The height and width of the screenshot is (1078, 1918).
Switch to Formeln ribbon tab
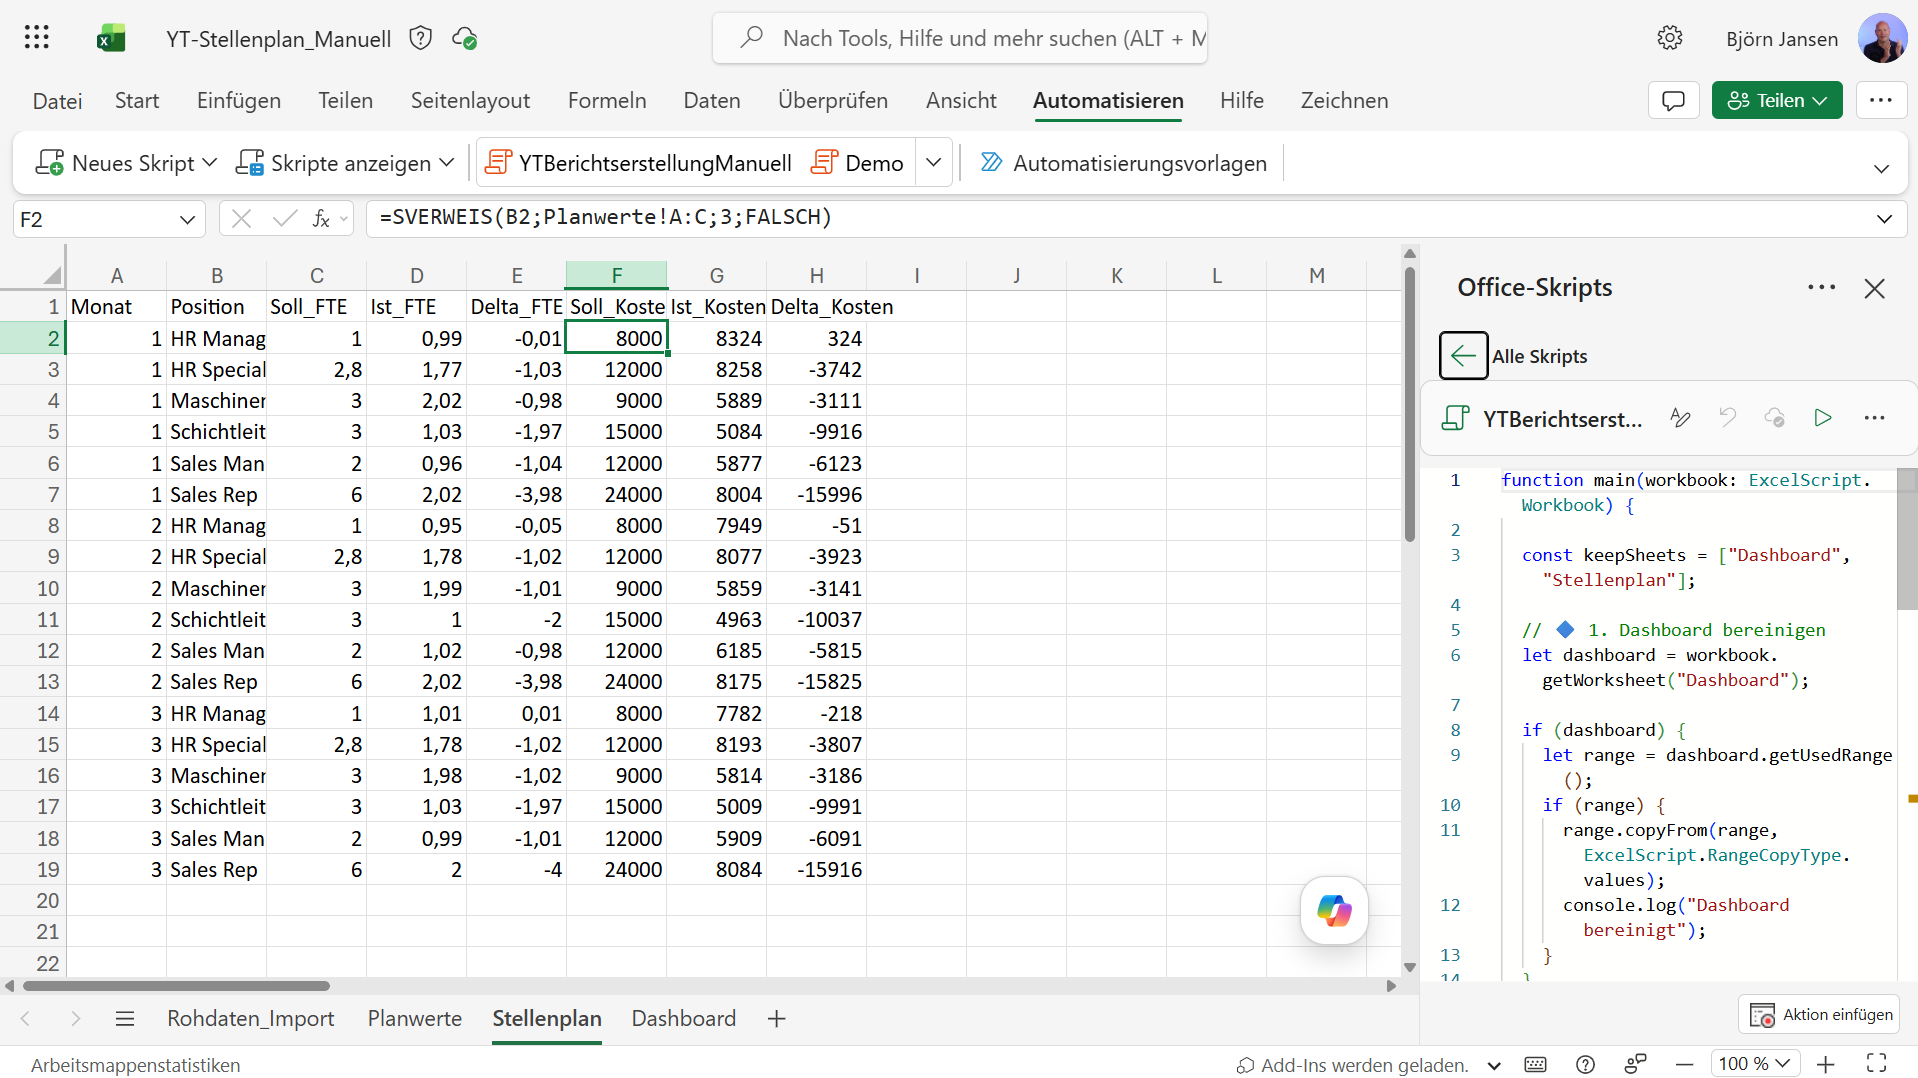point(607,100)
